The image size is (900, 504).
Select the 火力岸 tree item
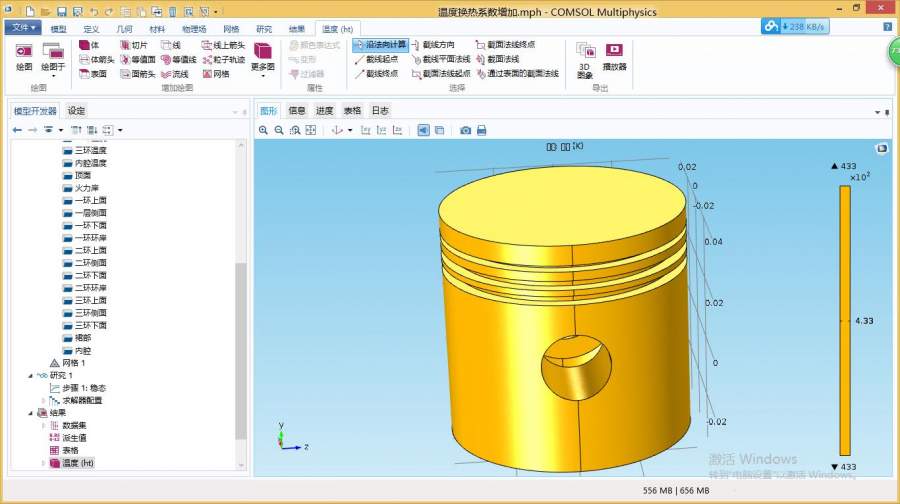[81, 188]
